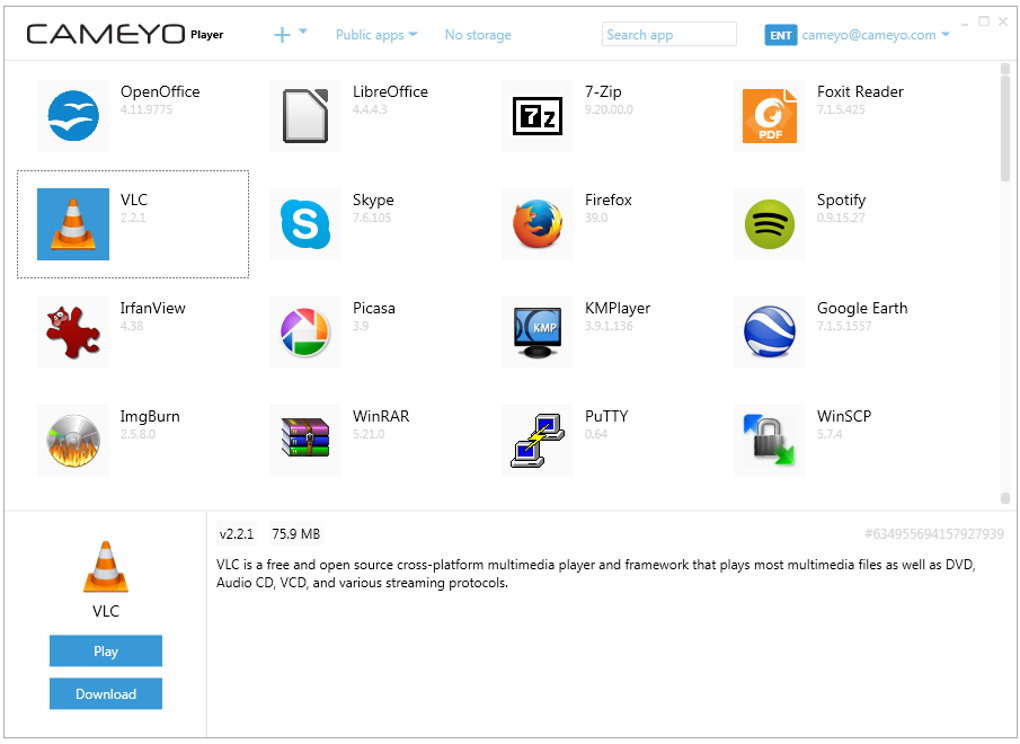Click the PuTTY name label
1020x744 pixels.
coord(606,416)
